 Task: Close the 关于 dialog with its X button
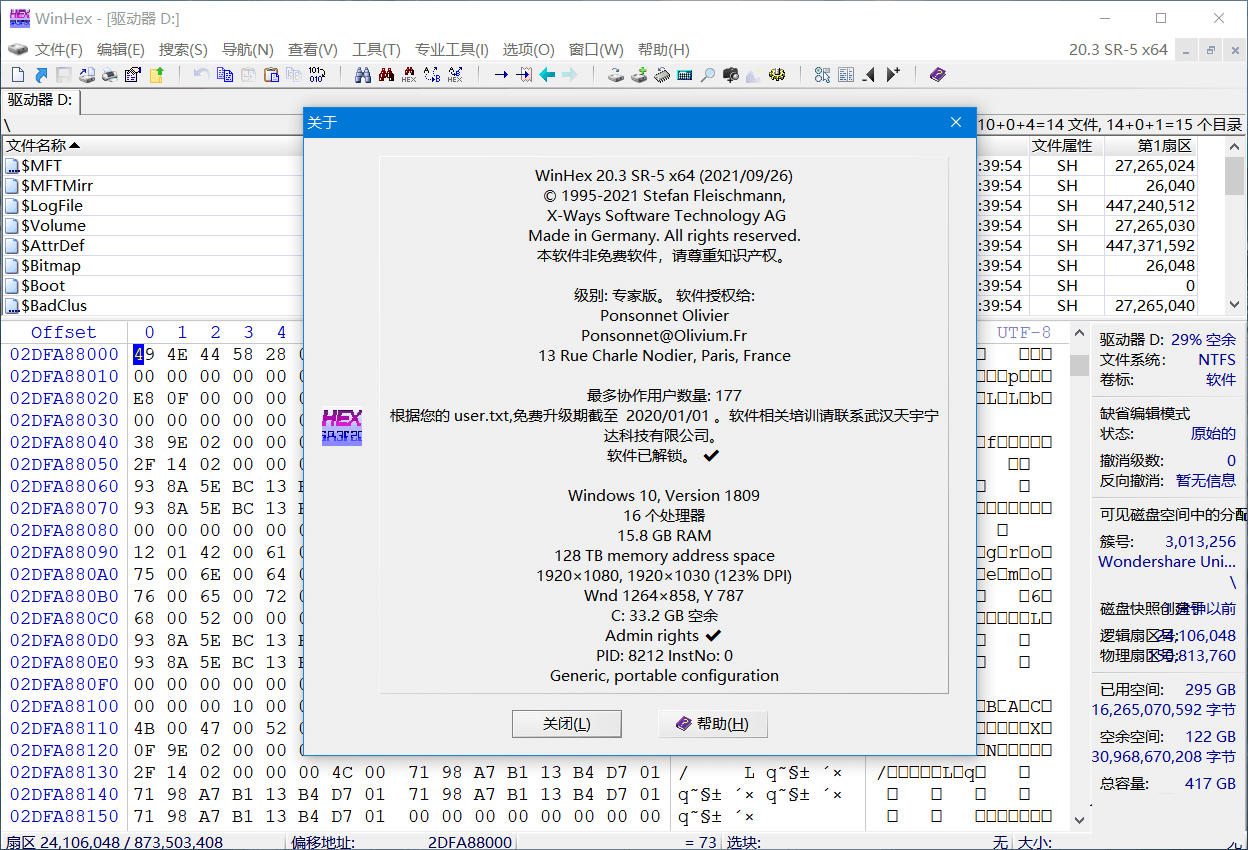point(956,123)
